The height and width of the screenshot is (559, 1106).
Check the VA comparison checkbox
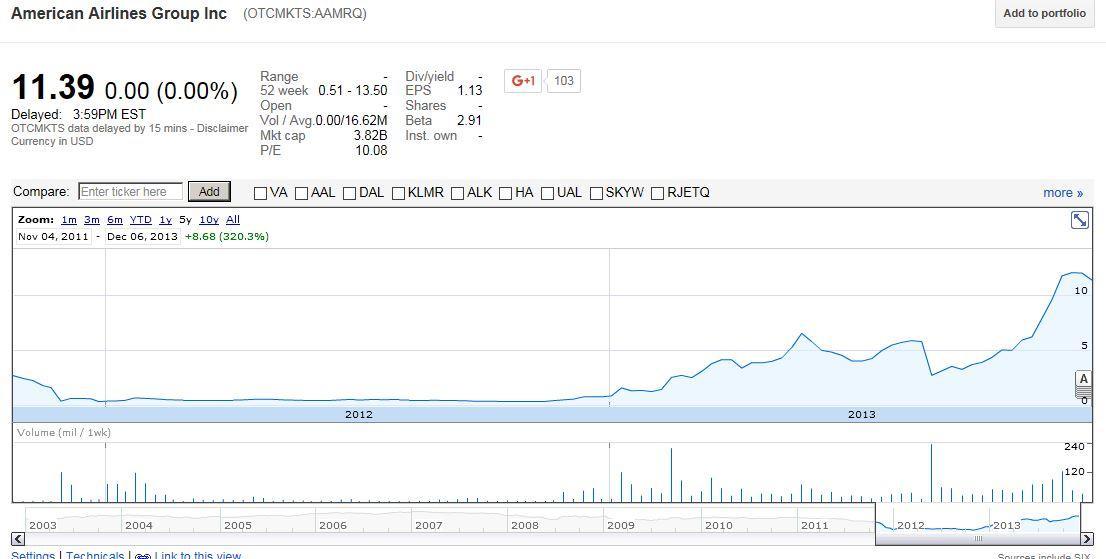click(x=260, y=193)
